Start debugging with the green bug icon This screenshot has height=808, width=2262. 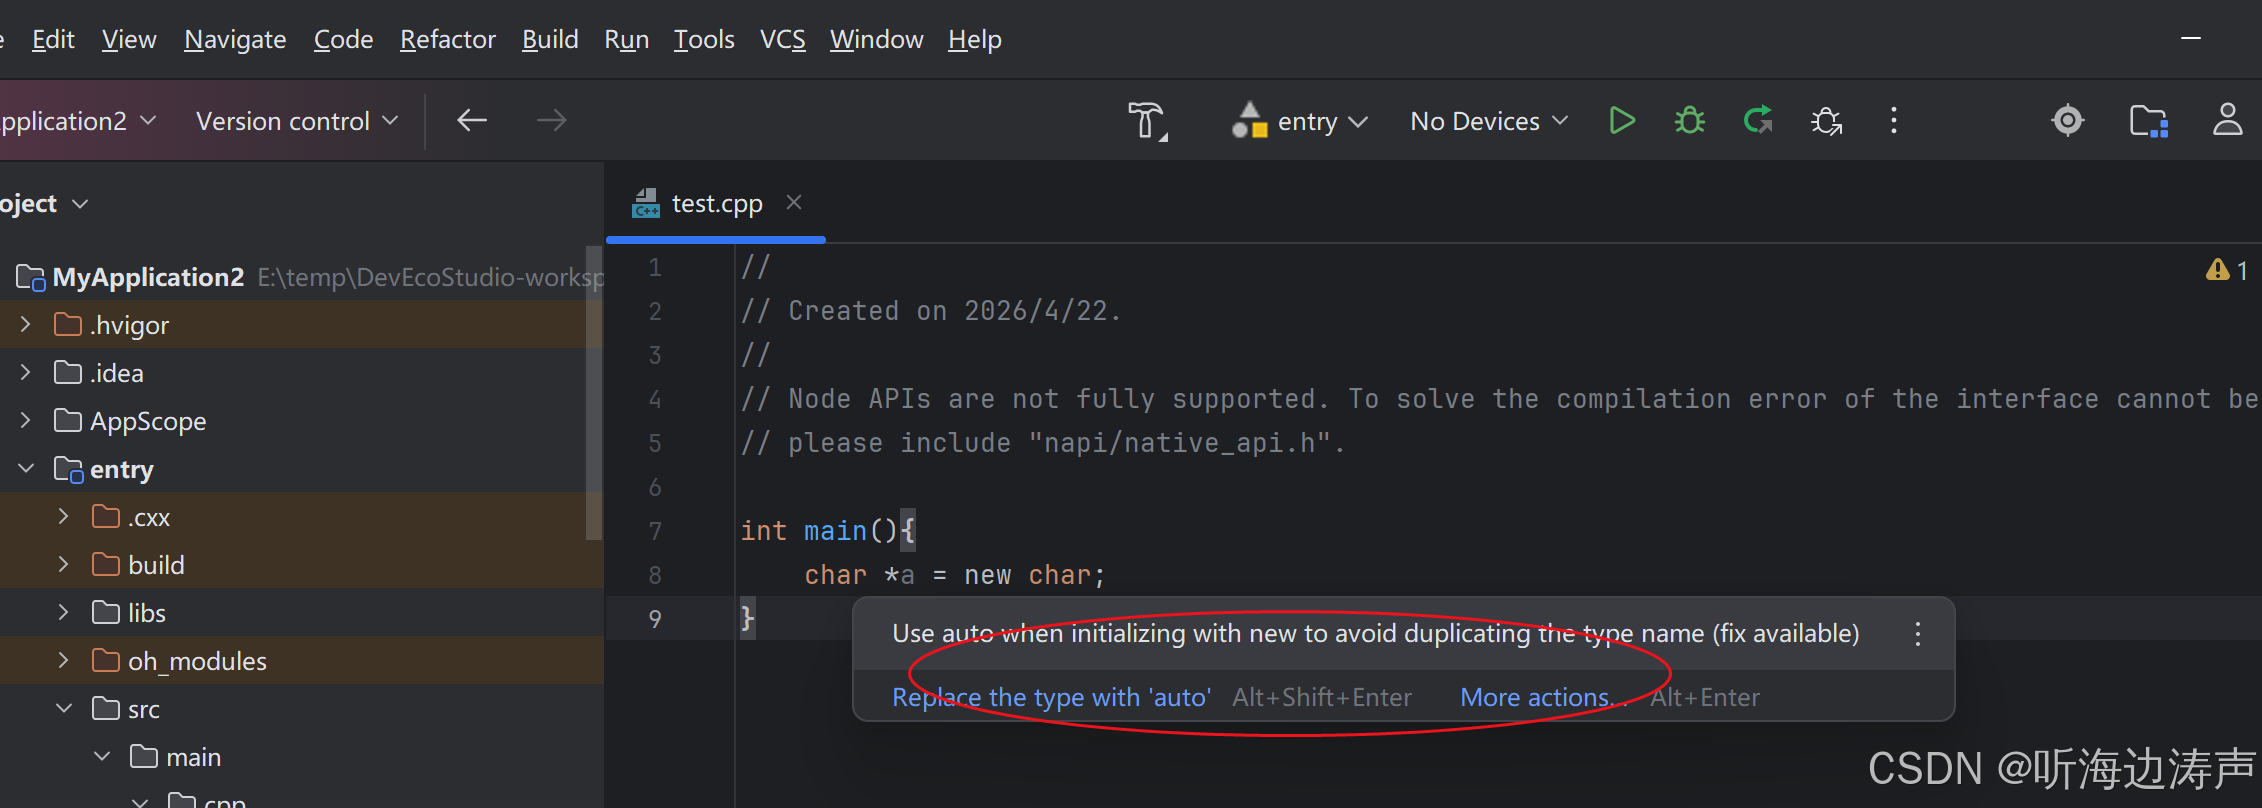(x=1690, y=121)
